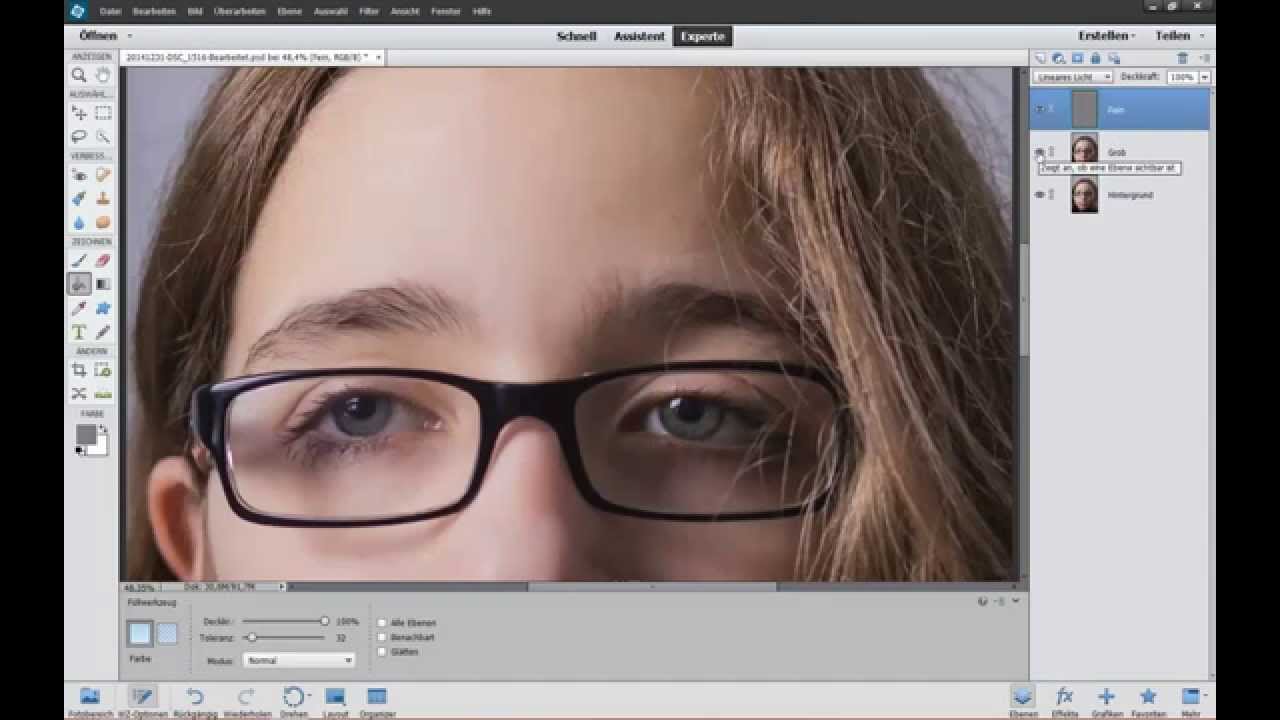Select the Straighten tool
1280x720 pixels.
pyautogui.click(x=102, y=393)
